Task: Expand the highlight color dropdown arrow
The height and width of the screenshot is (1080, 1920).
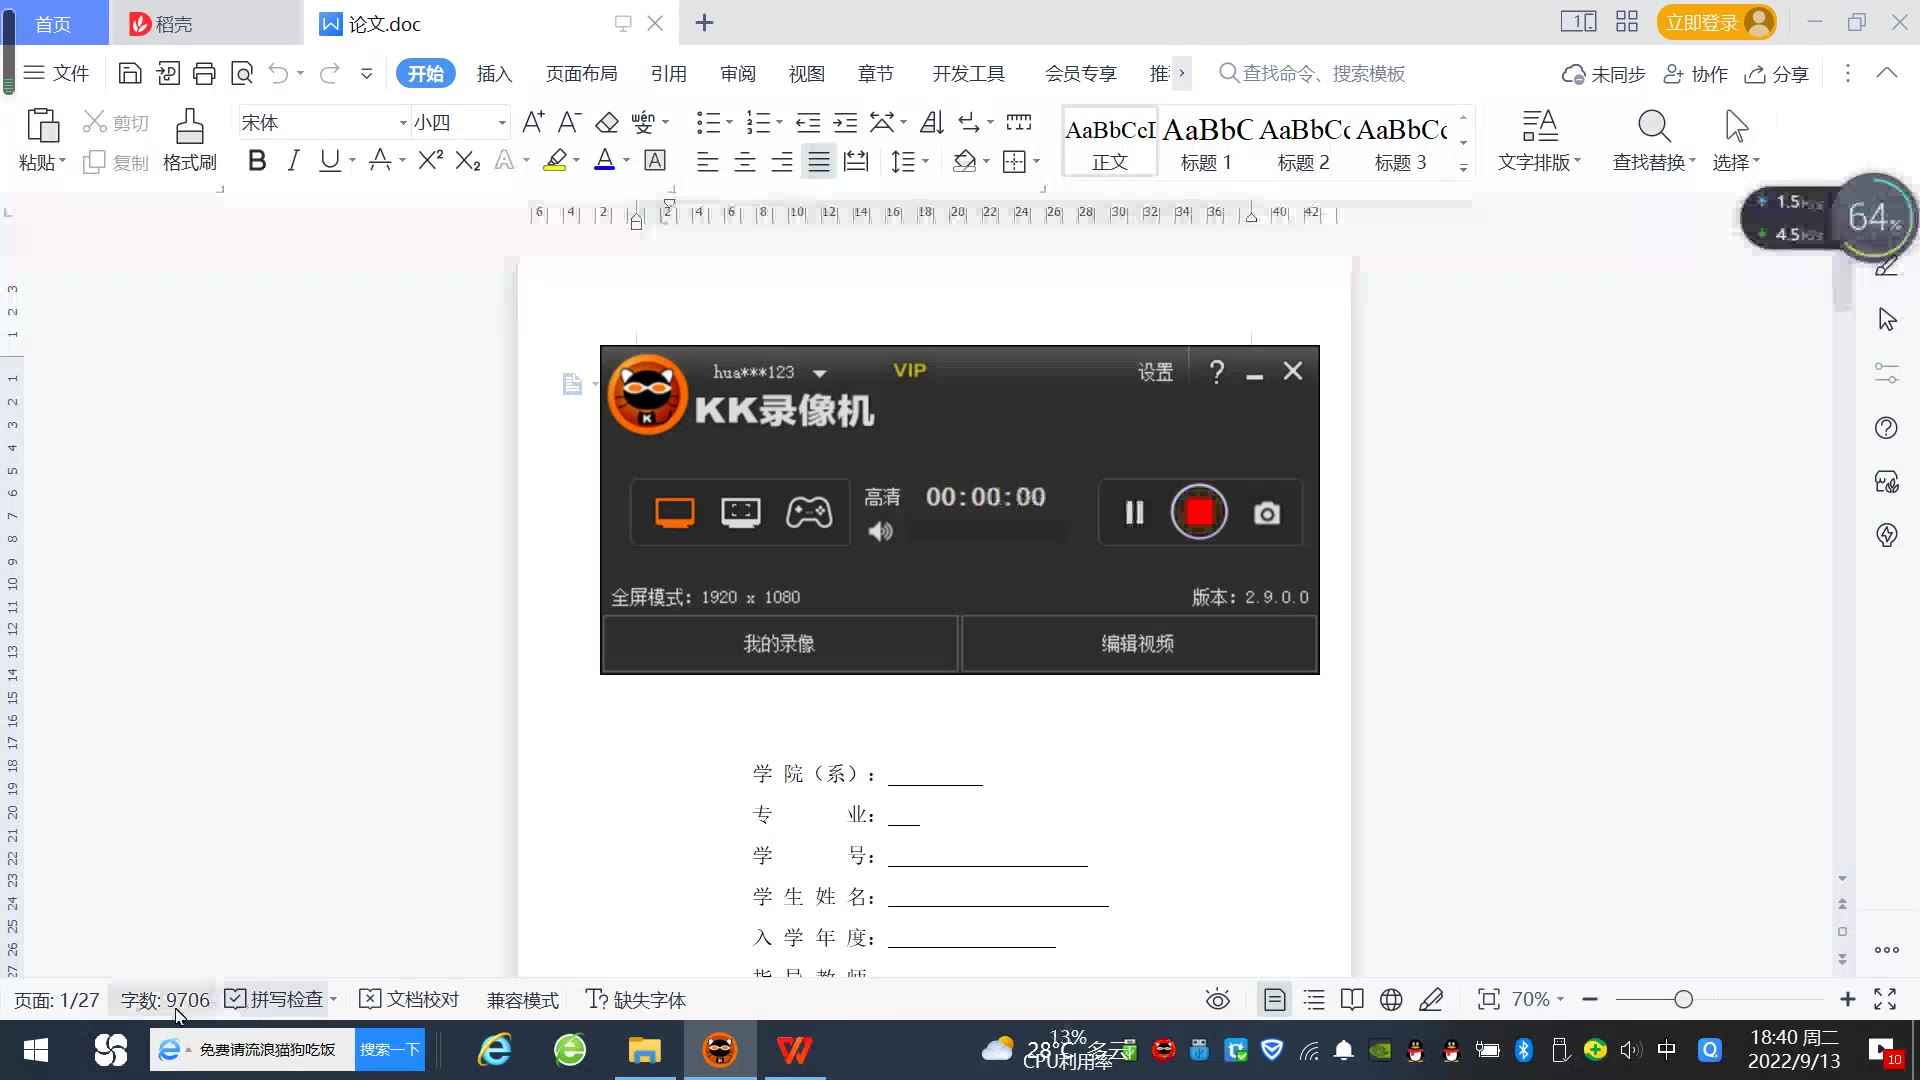Action: [577, 161]
